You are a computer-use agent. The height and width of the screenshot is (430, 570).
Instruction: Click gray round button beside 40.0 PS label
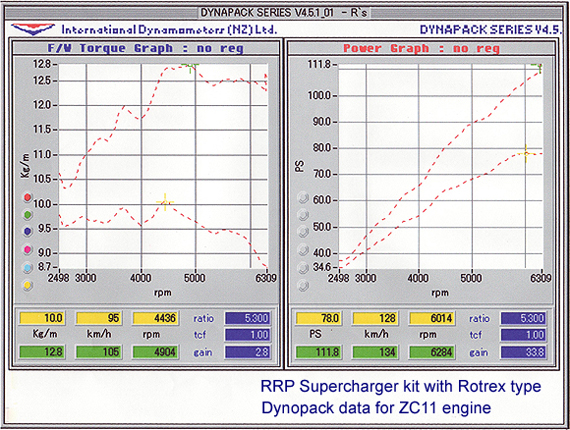(x=303, y=250)
